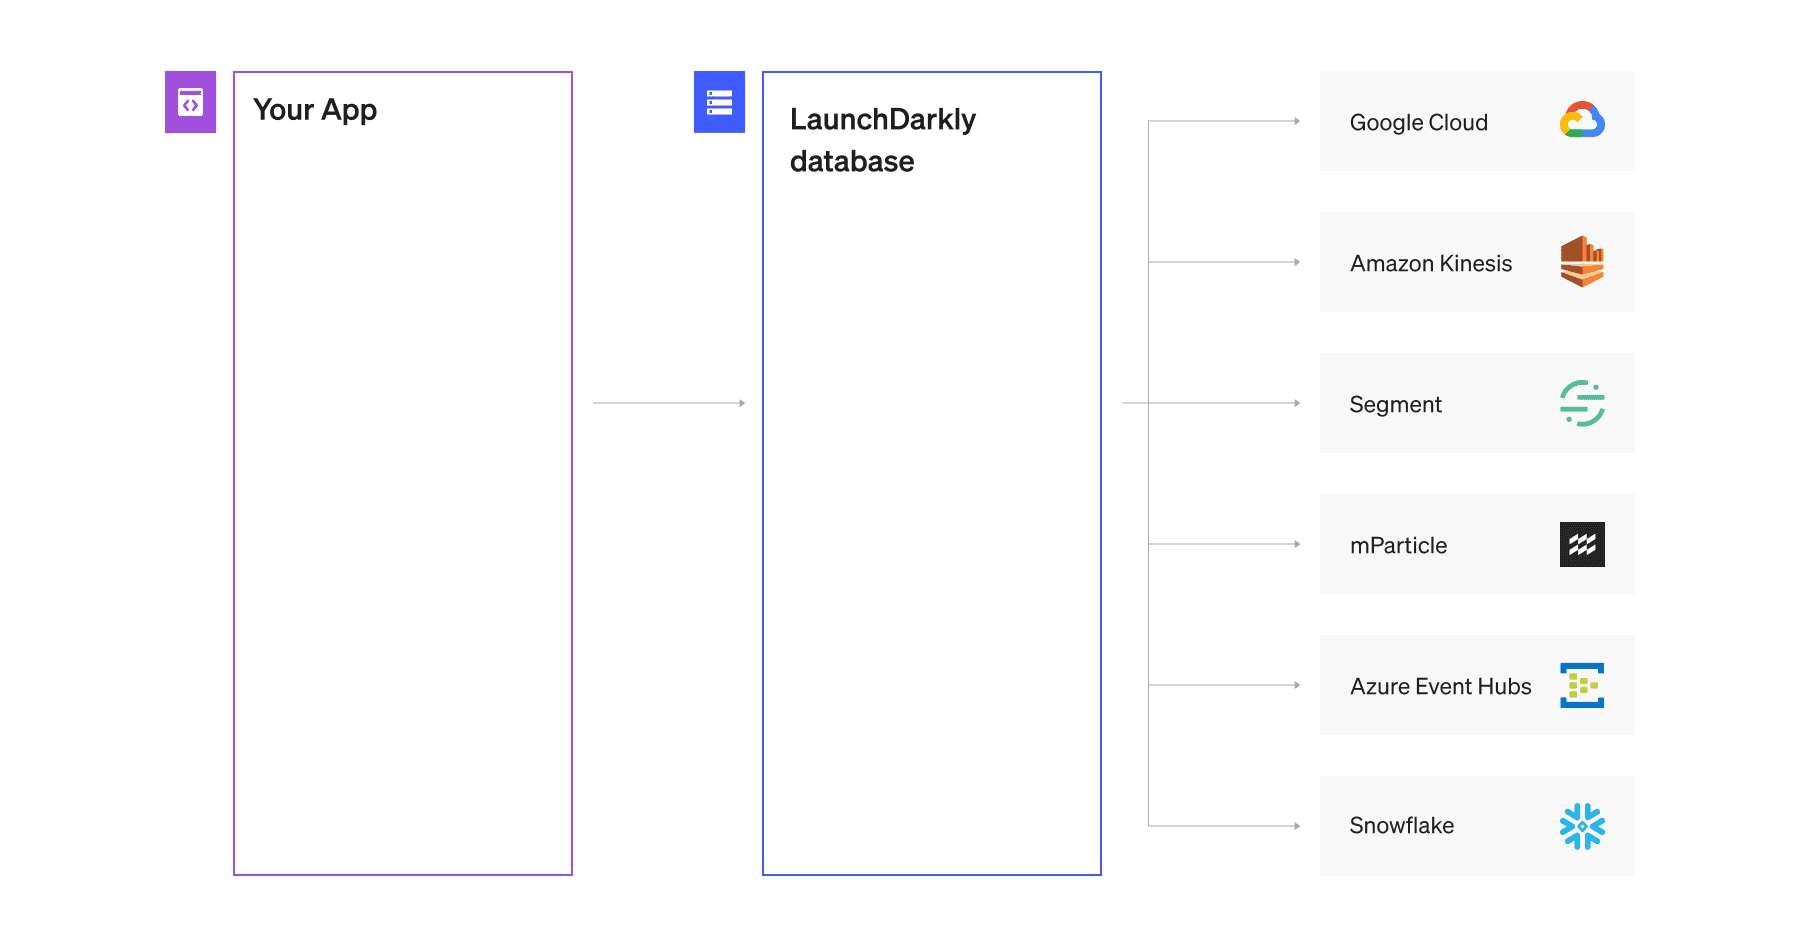Click the Segment destination label

[x=1395, y=404]
